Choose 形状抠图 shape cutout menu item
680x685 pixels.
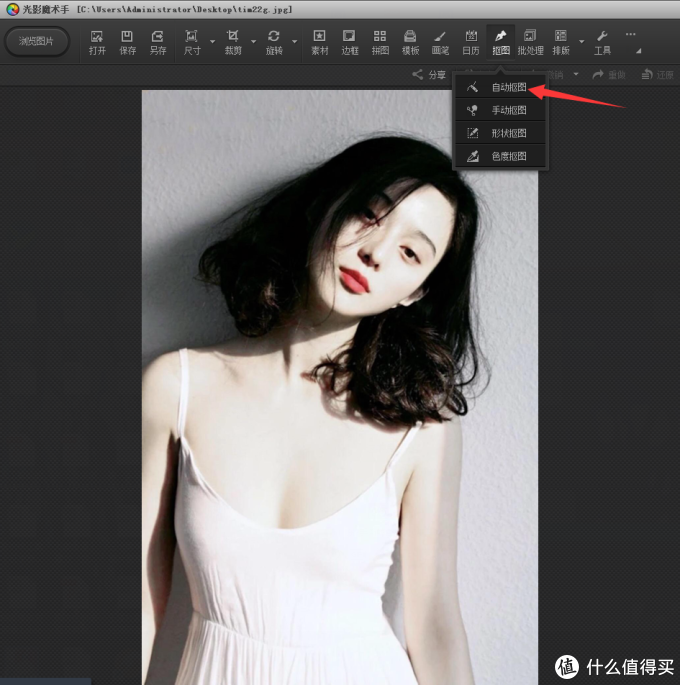point(501,133)
